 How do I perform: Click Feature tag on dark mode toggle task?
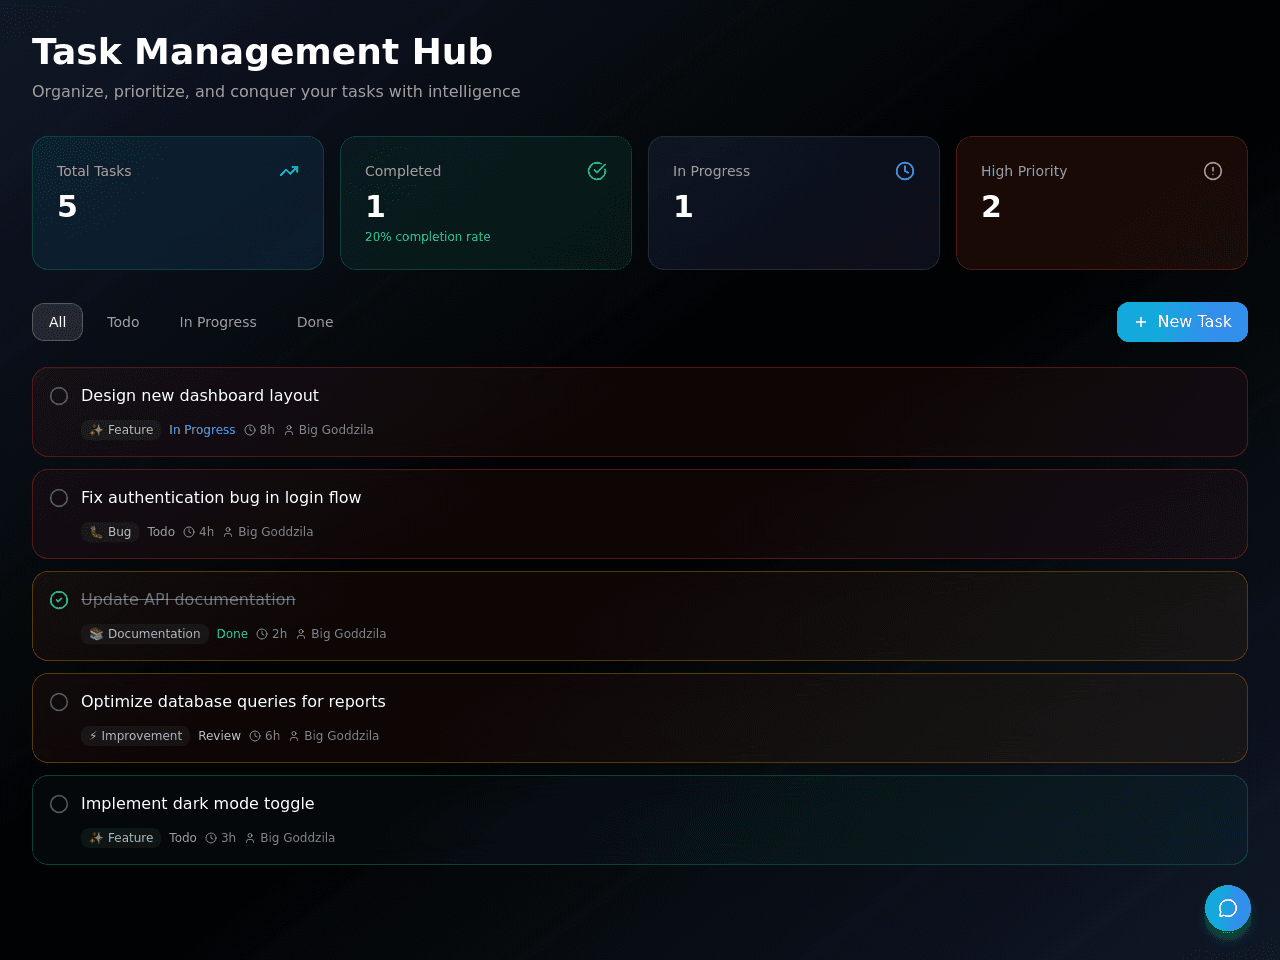121,838
